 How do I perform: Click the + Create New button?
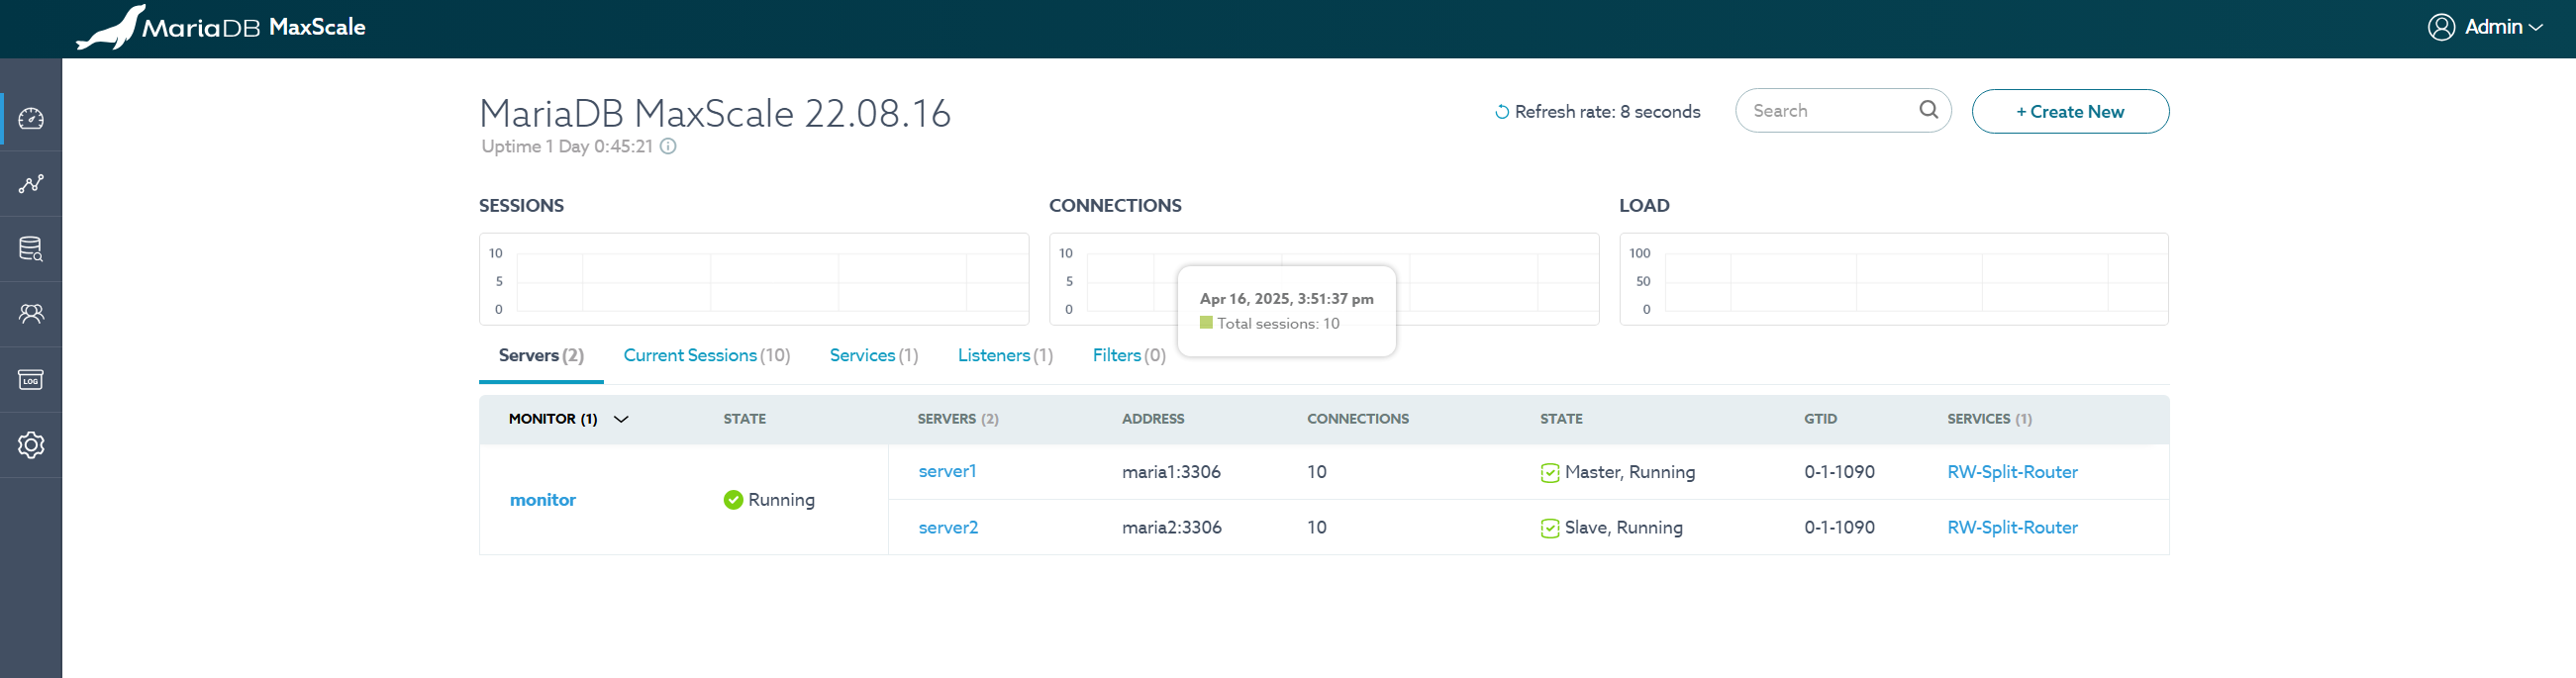point(2070,111)
